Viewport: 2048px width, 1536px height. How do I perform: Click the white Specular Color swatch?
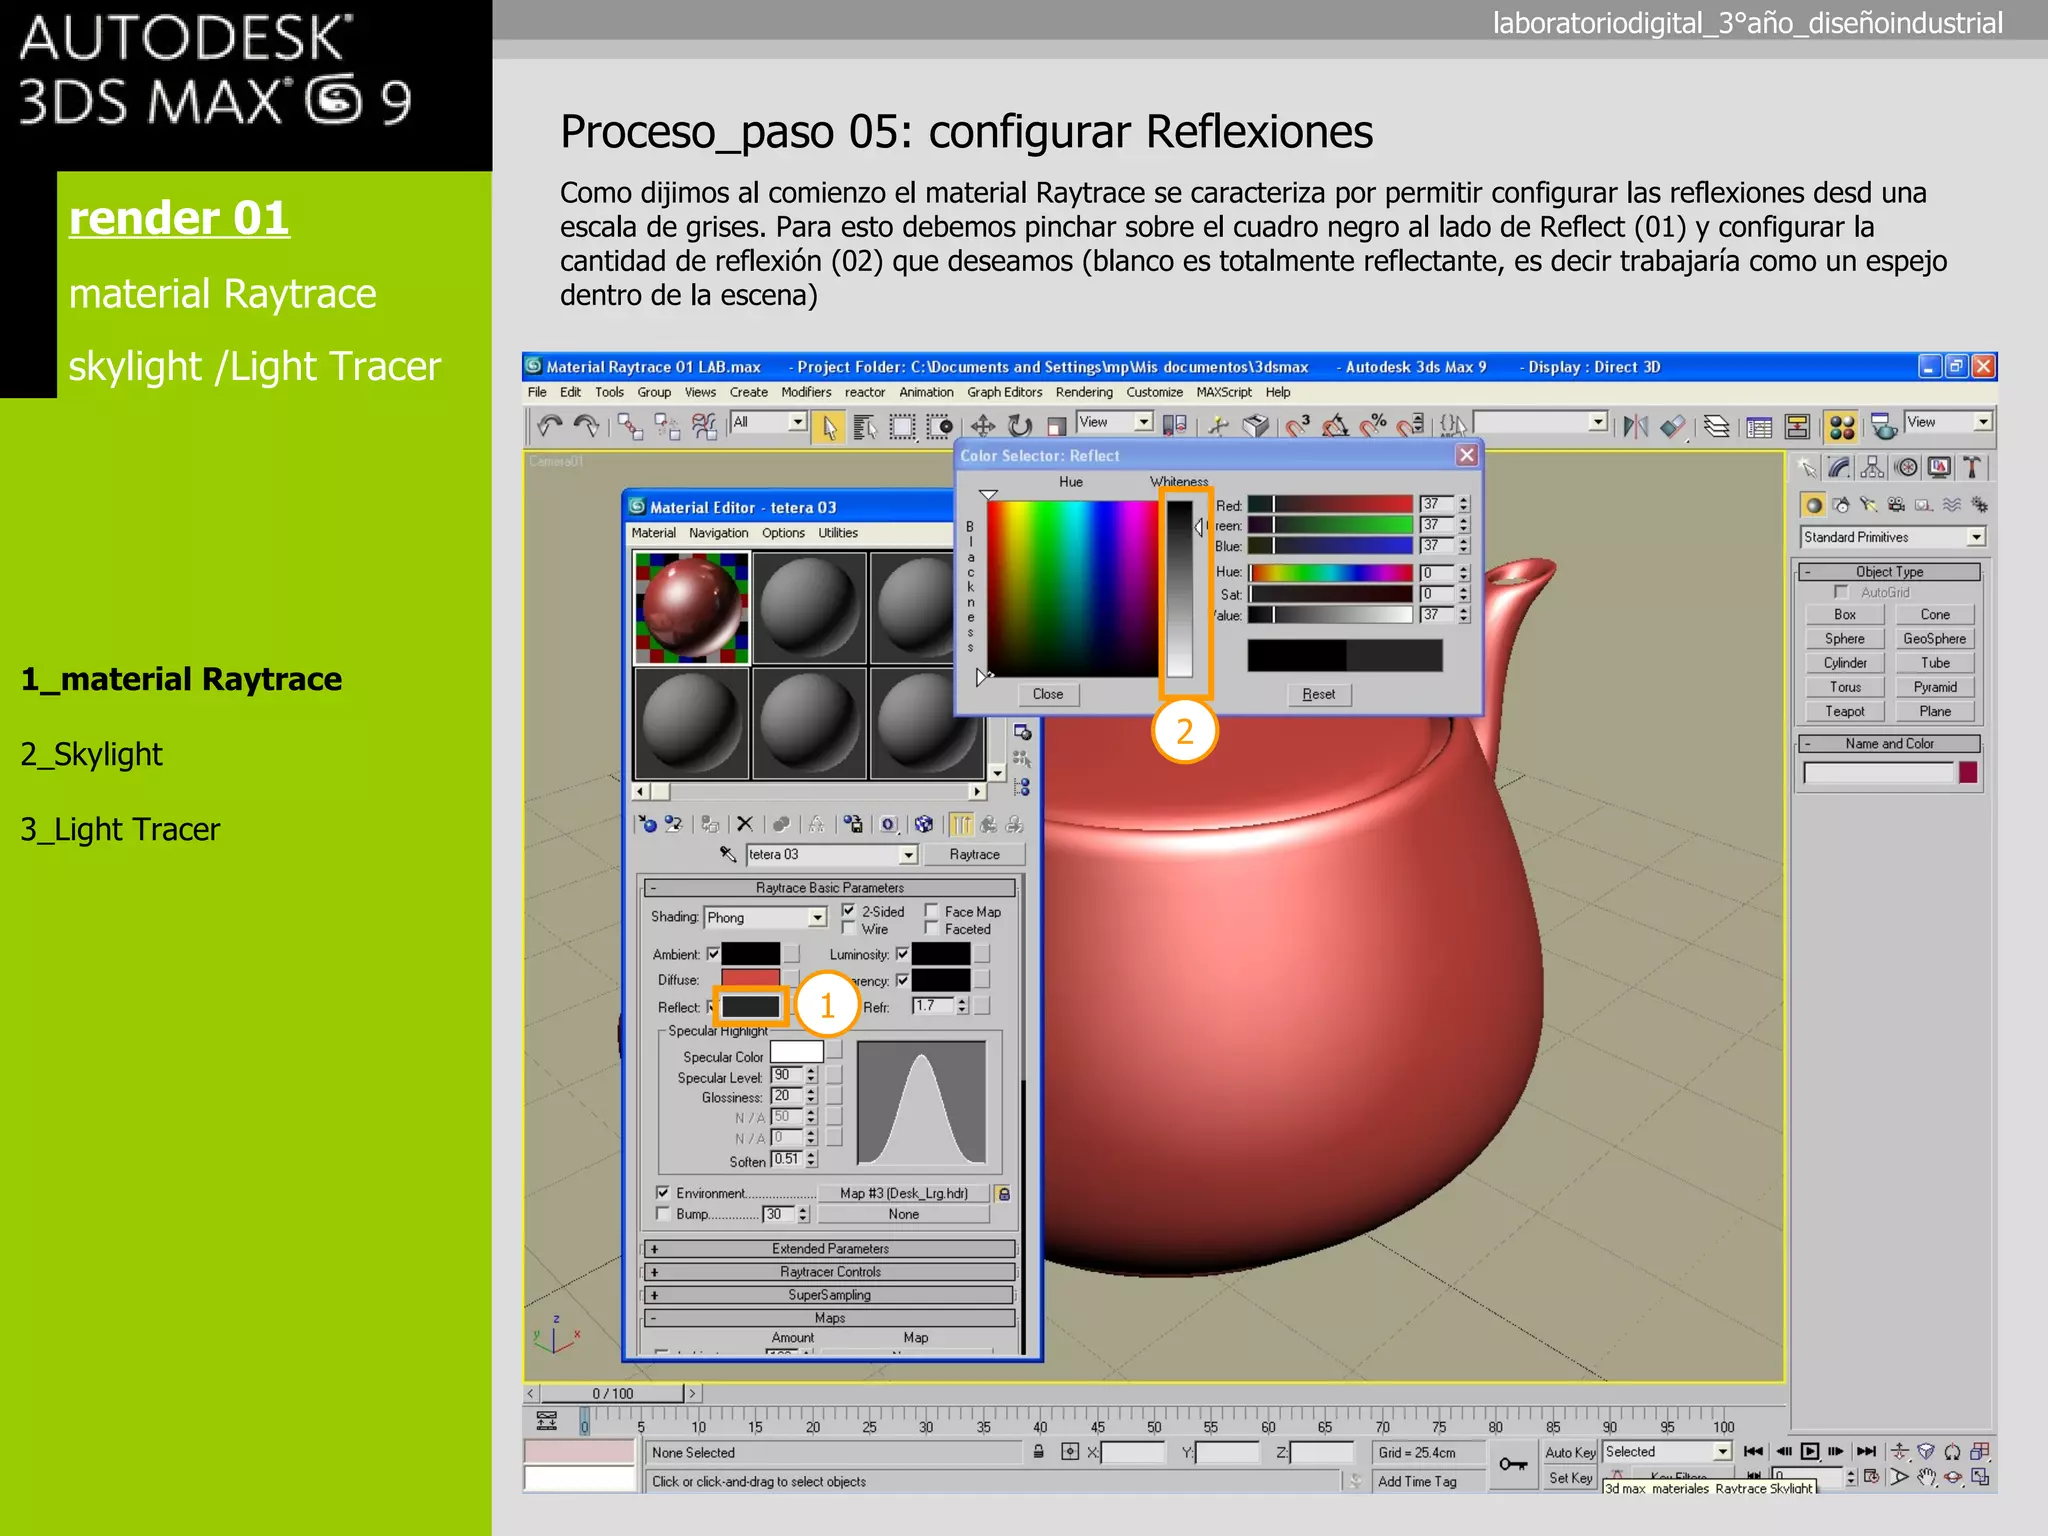(x=797, y=1052)
